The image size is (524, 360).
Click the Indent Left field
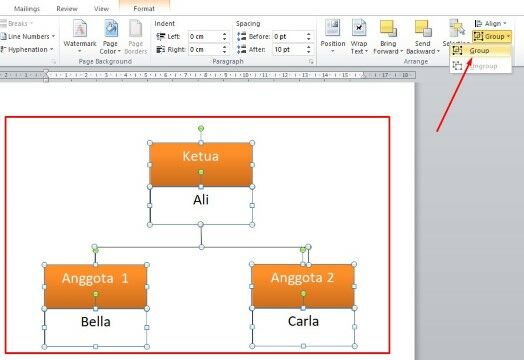pos(205,36)
